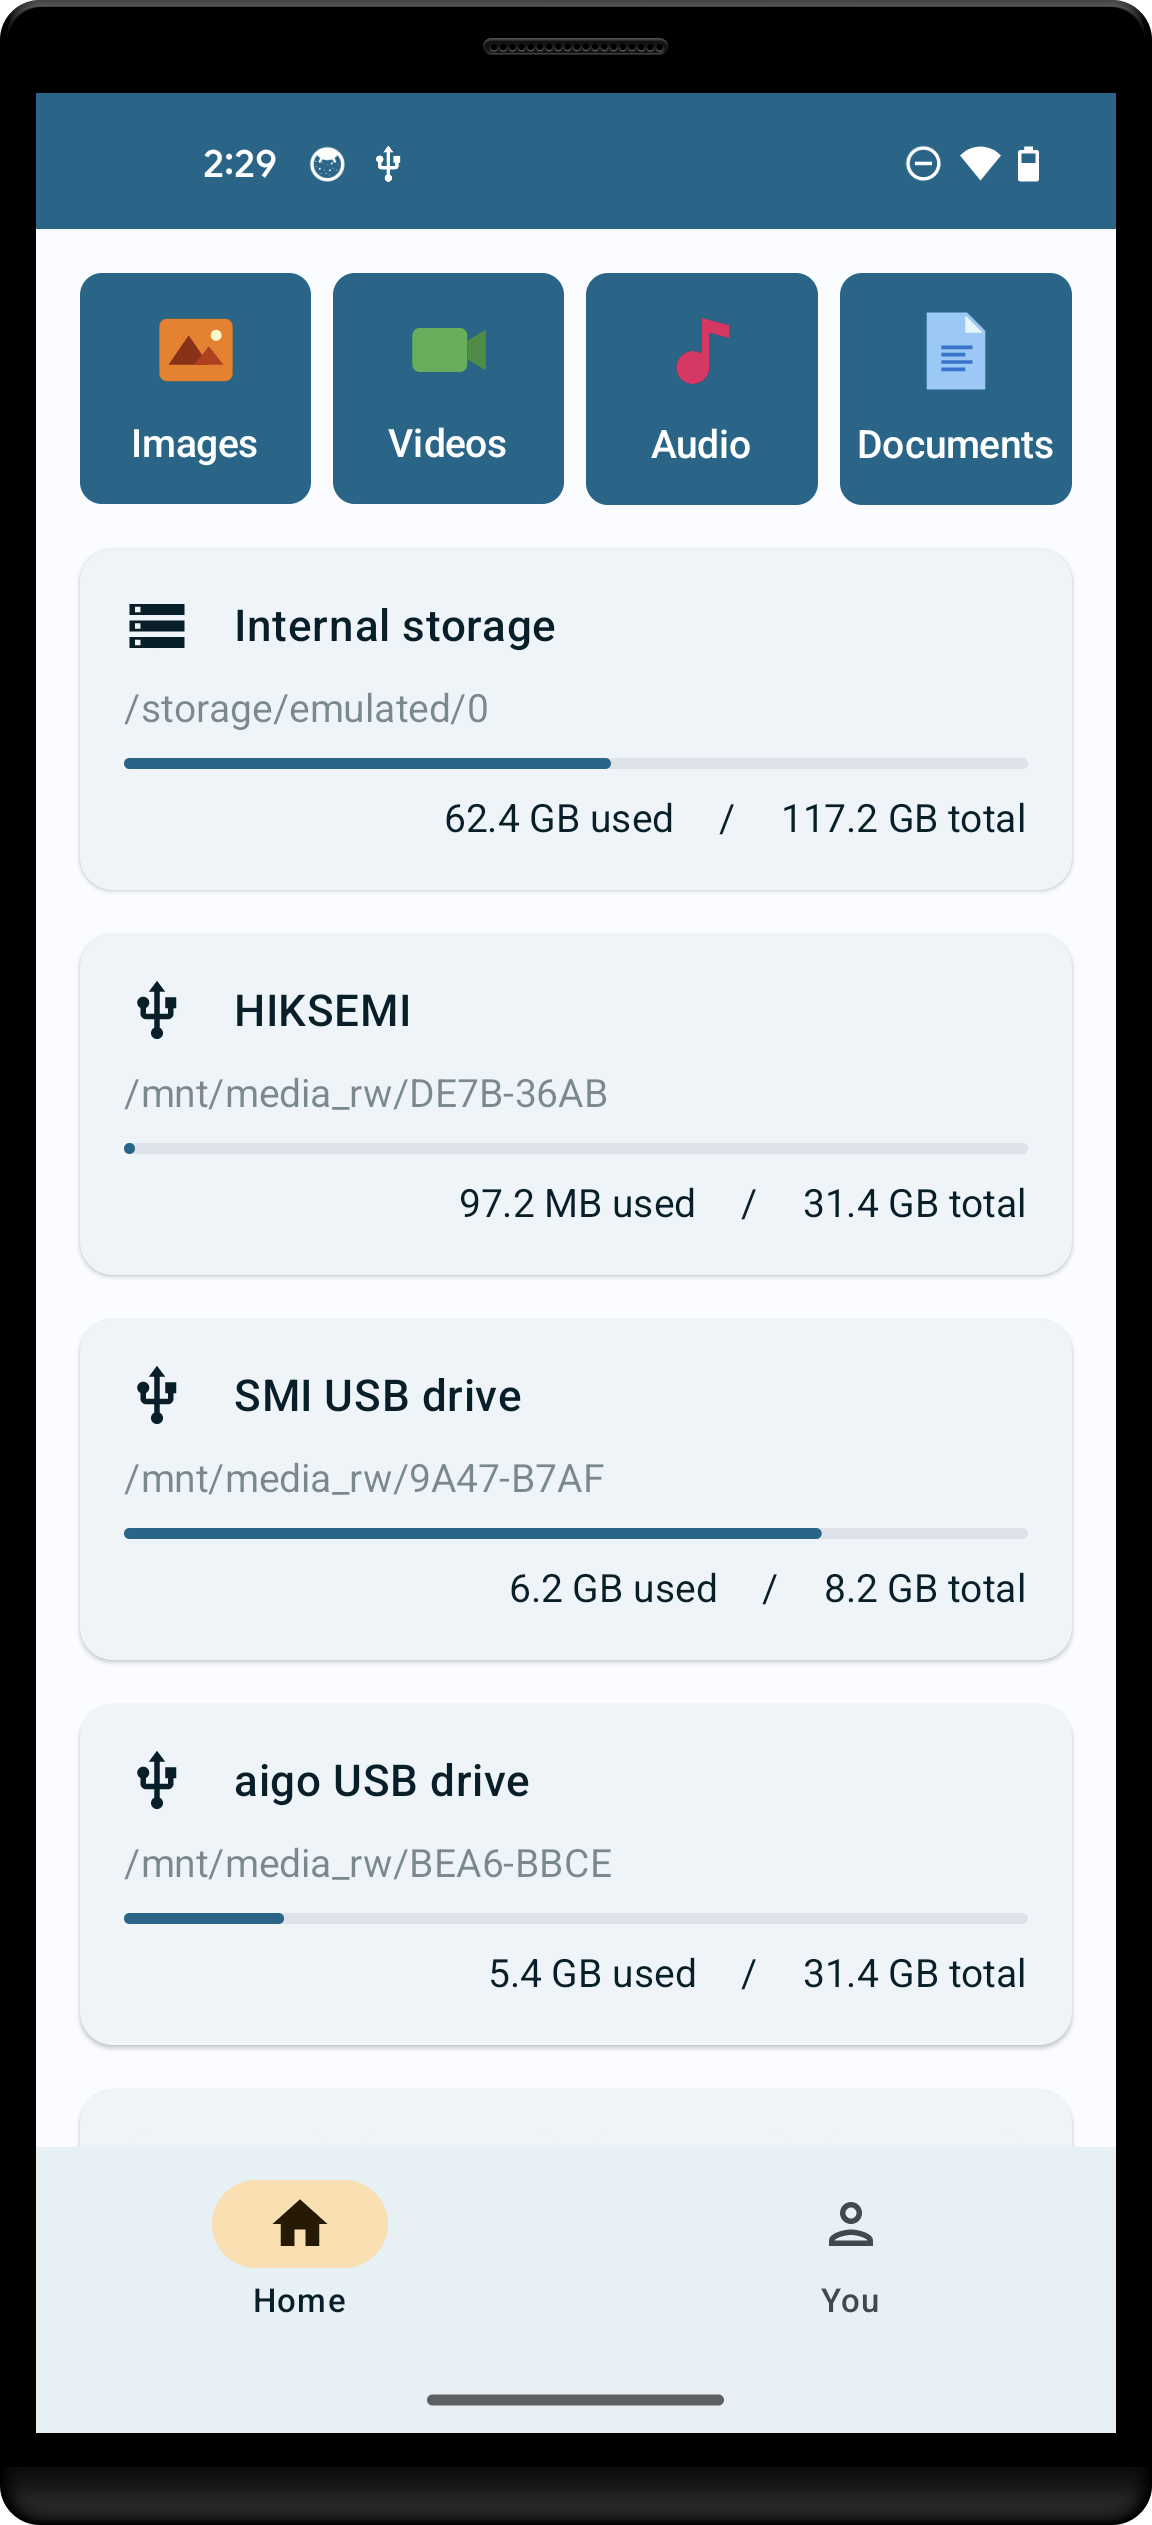Tap the USB icon beside HIKSEMI
Image resolution: width=1152 pixels, height=2525 pixels.
coord(157,1010)
